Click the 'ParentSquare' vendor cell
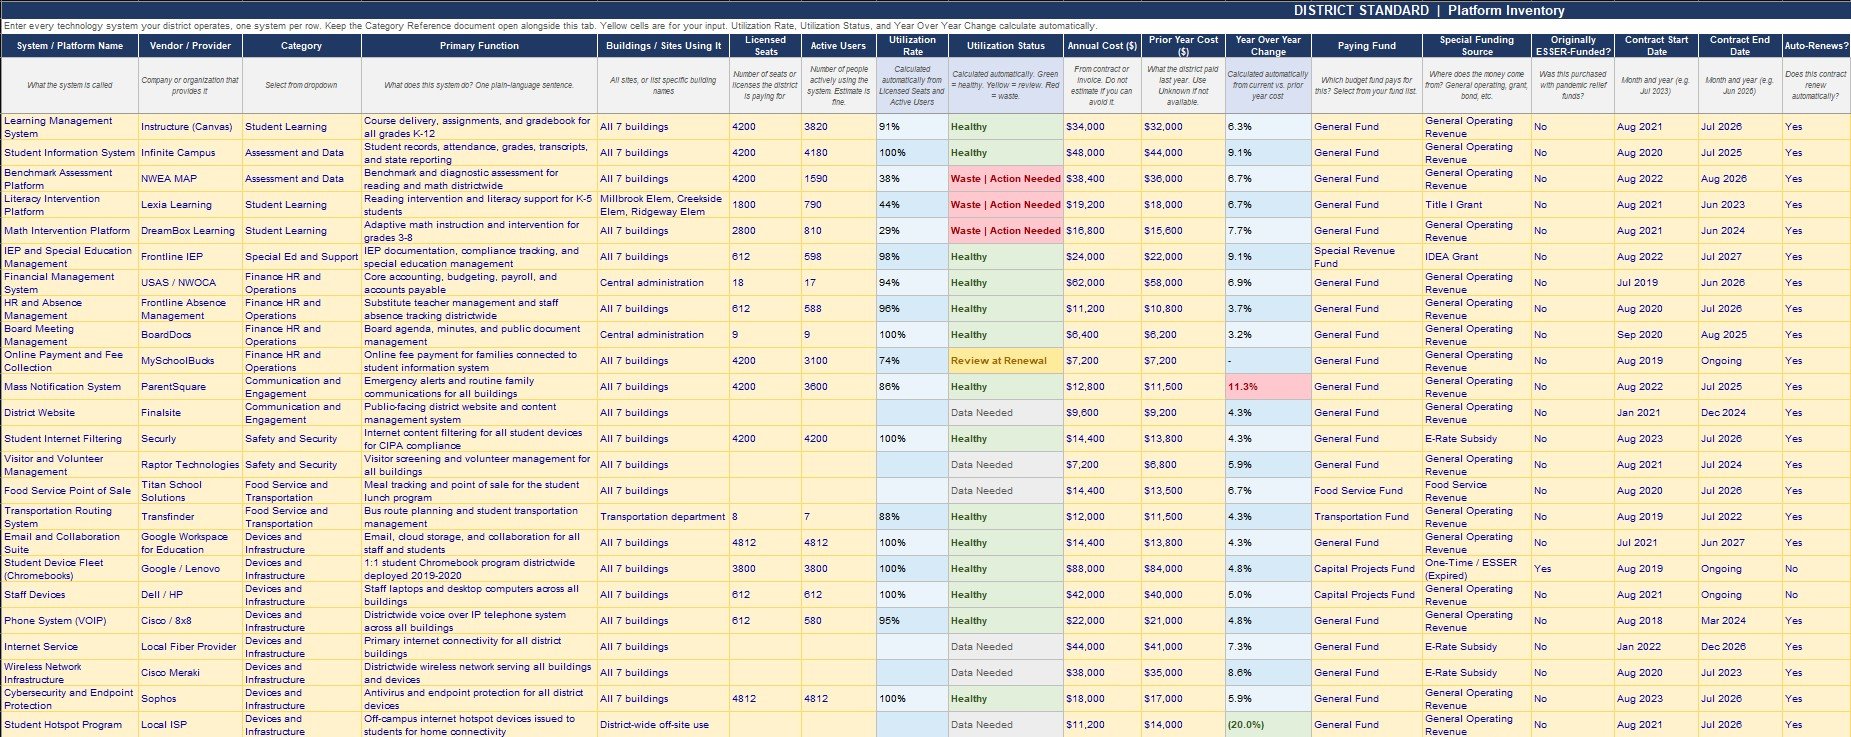Screen dimensions: 1851x737 pyautogui.click(x=190, y=387)
